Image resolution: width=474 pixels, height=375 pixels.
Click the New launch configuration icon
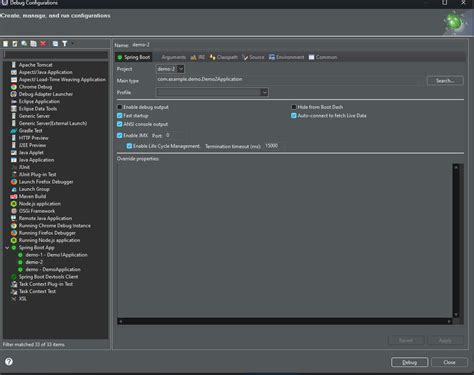click(x=6, y=44)
